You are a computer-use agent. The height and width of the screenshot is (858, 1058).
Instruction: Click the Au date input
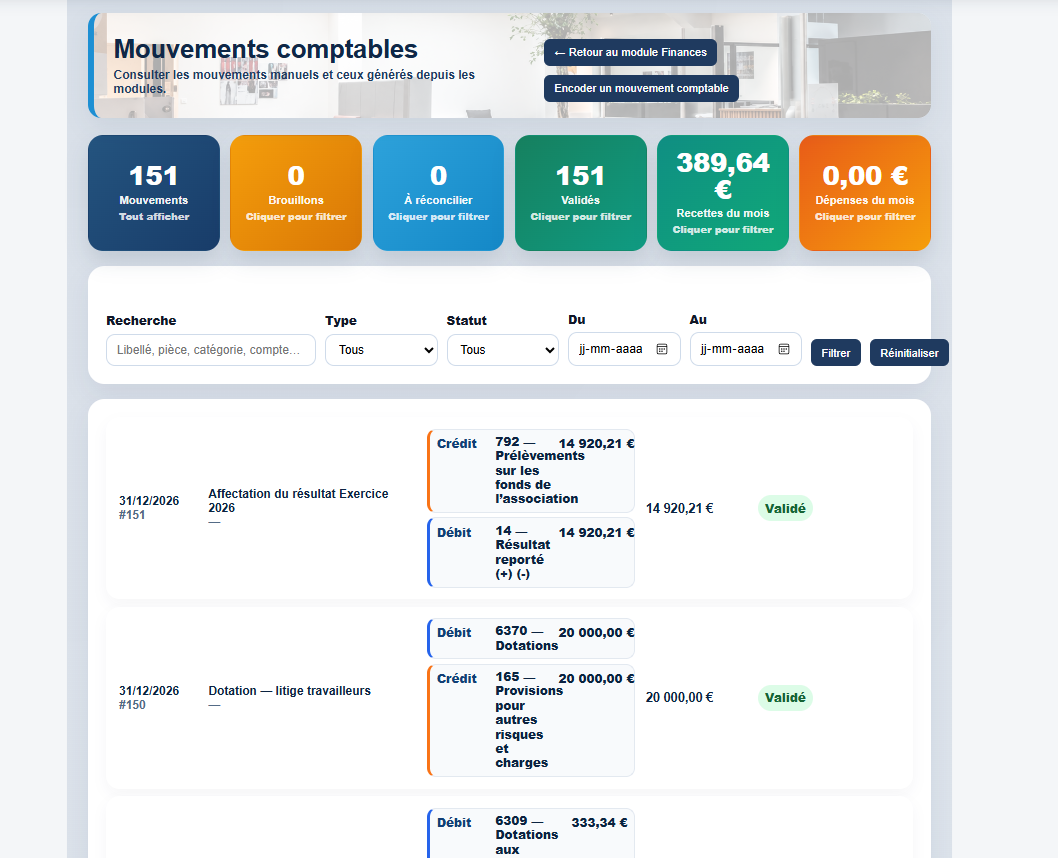coord(746,349)
